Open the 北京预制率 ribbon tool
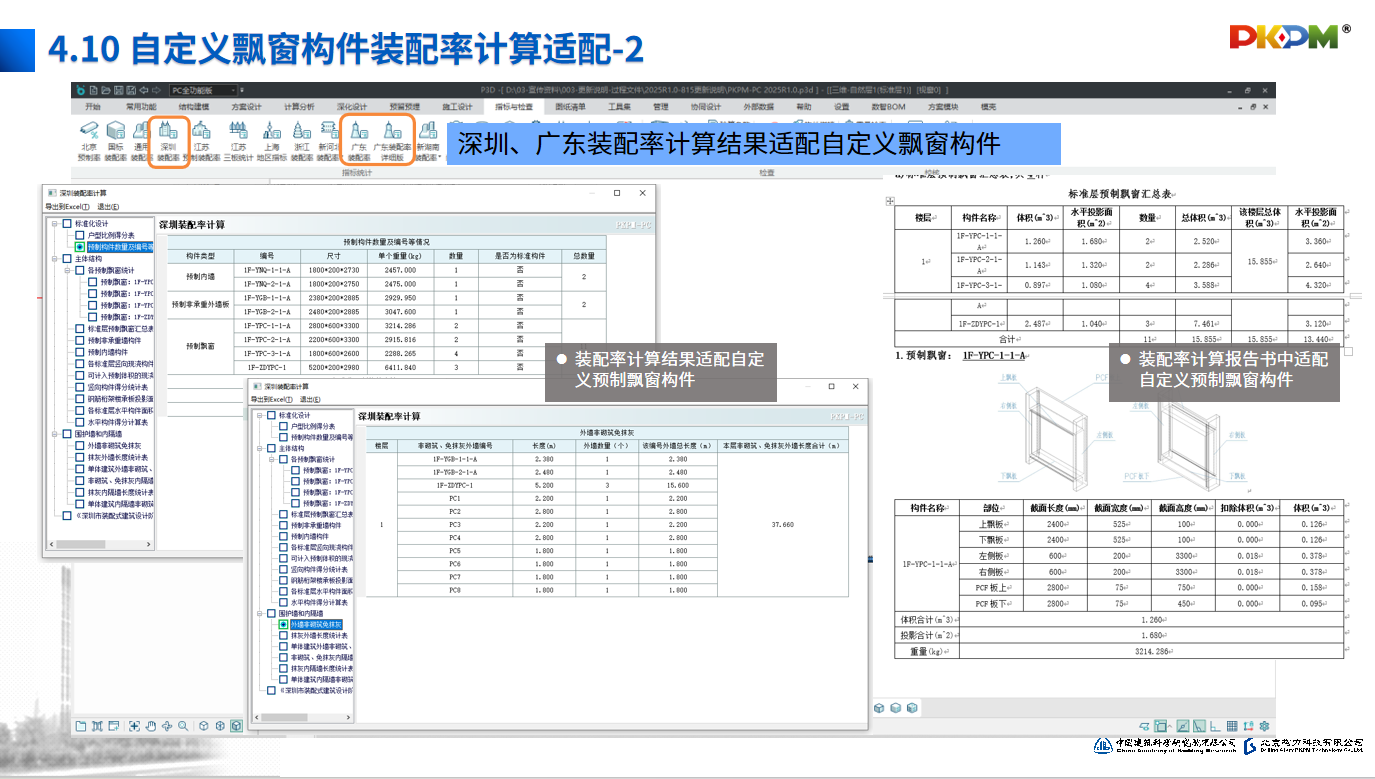The image size is (1375, 779). [x=89, y=142]
